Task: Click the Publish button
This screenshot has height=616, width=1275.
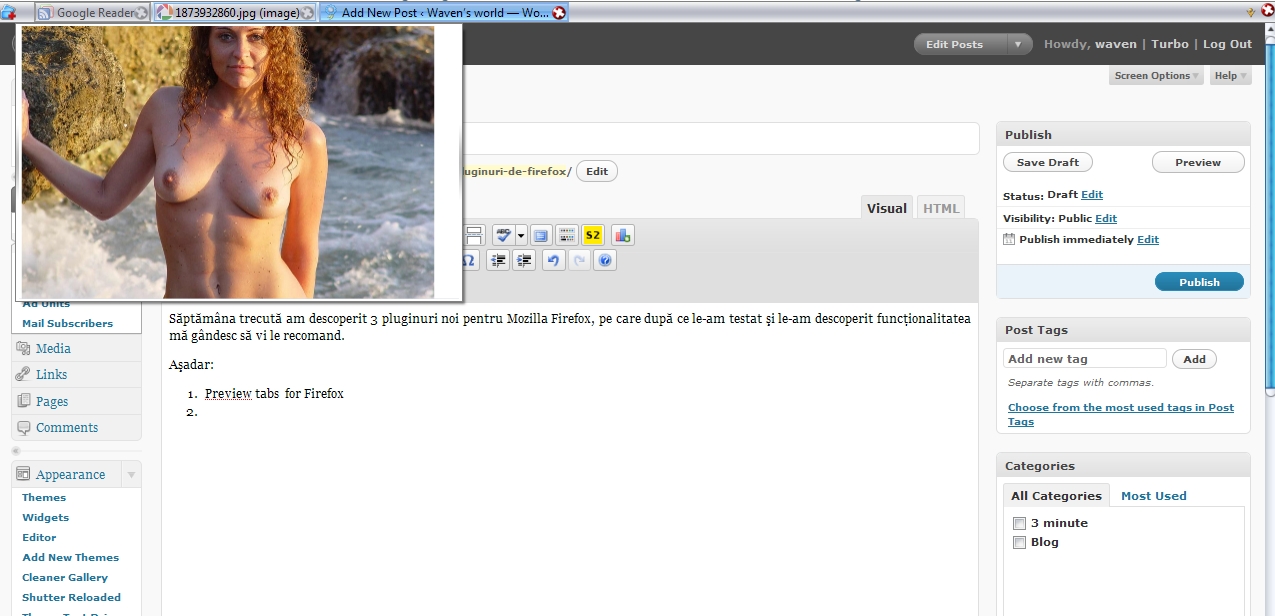Action: pyautogui.click(x=1199, y=282)
